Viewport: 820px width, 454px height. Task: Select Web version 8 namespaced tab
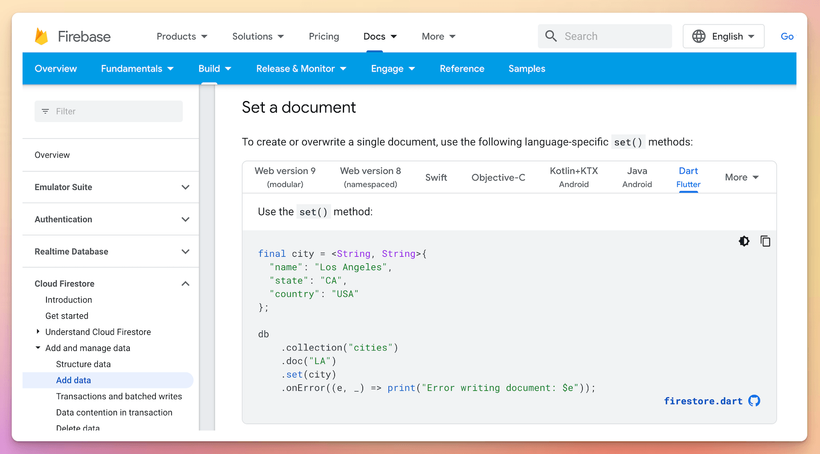370,177
